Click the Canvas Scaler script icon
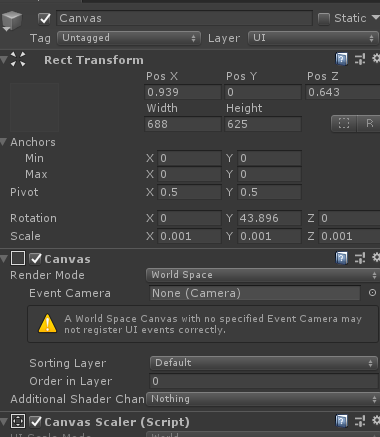The image size is (380, 437). (x=18, y=421)
